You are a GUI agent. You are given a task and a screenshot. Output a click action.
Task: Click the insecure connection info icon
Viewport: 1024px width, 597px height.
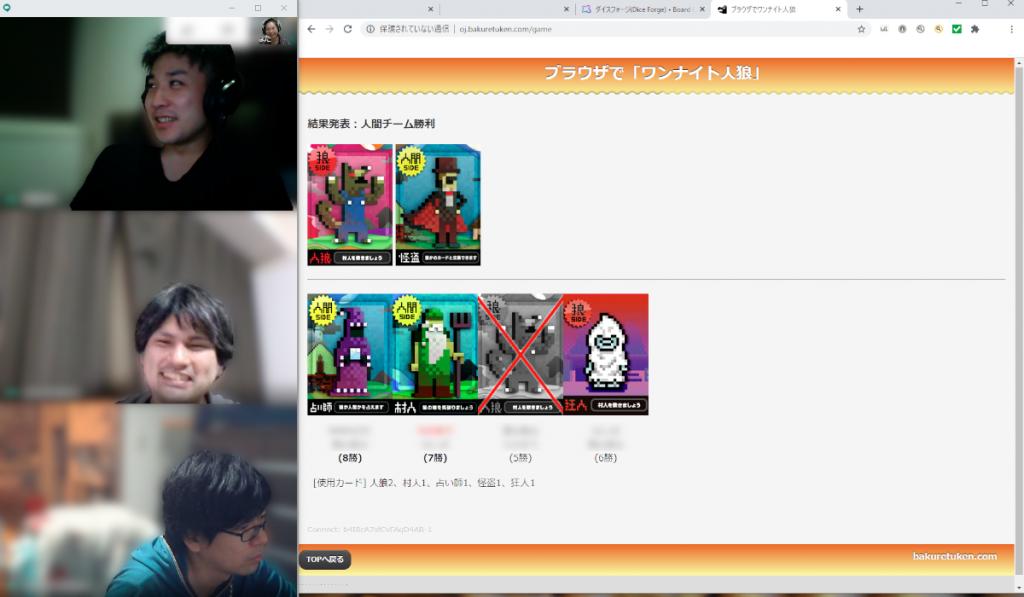pos(370,29)
